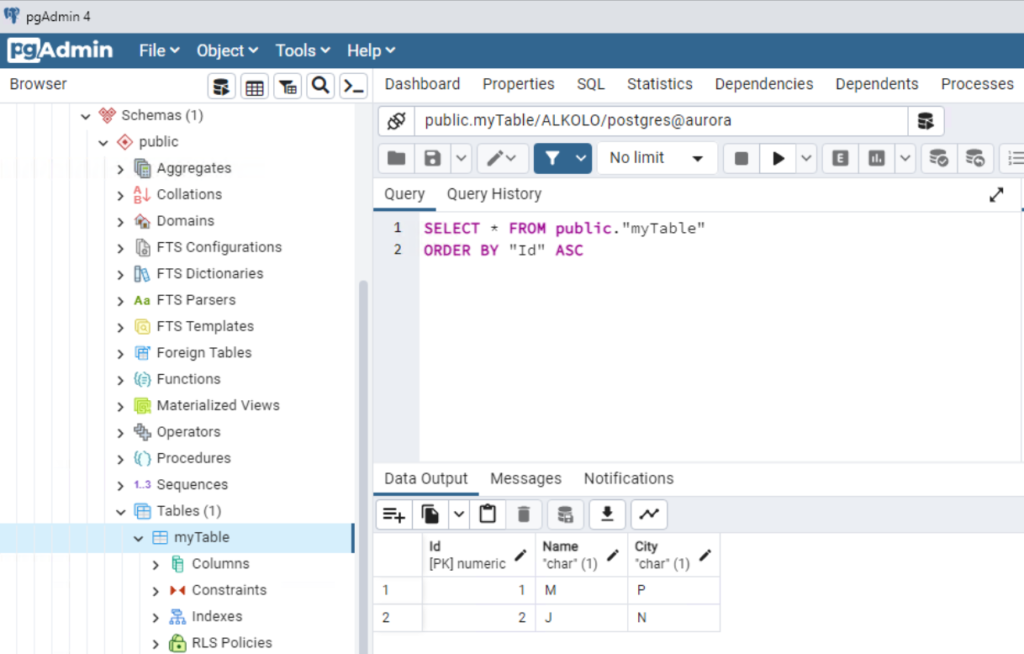Screen dimensions: 1024x654
Task: Open the Help menu
Action: [x=370, y=50]
